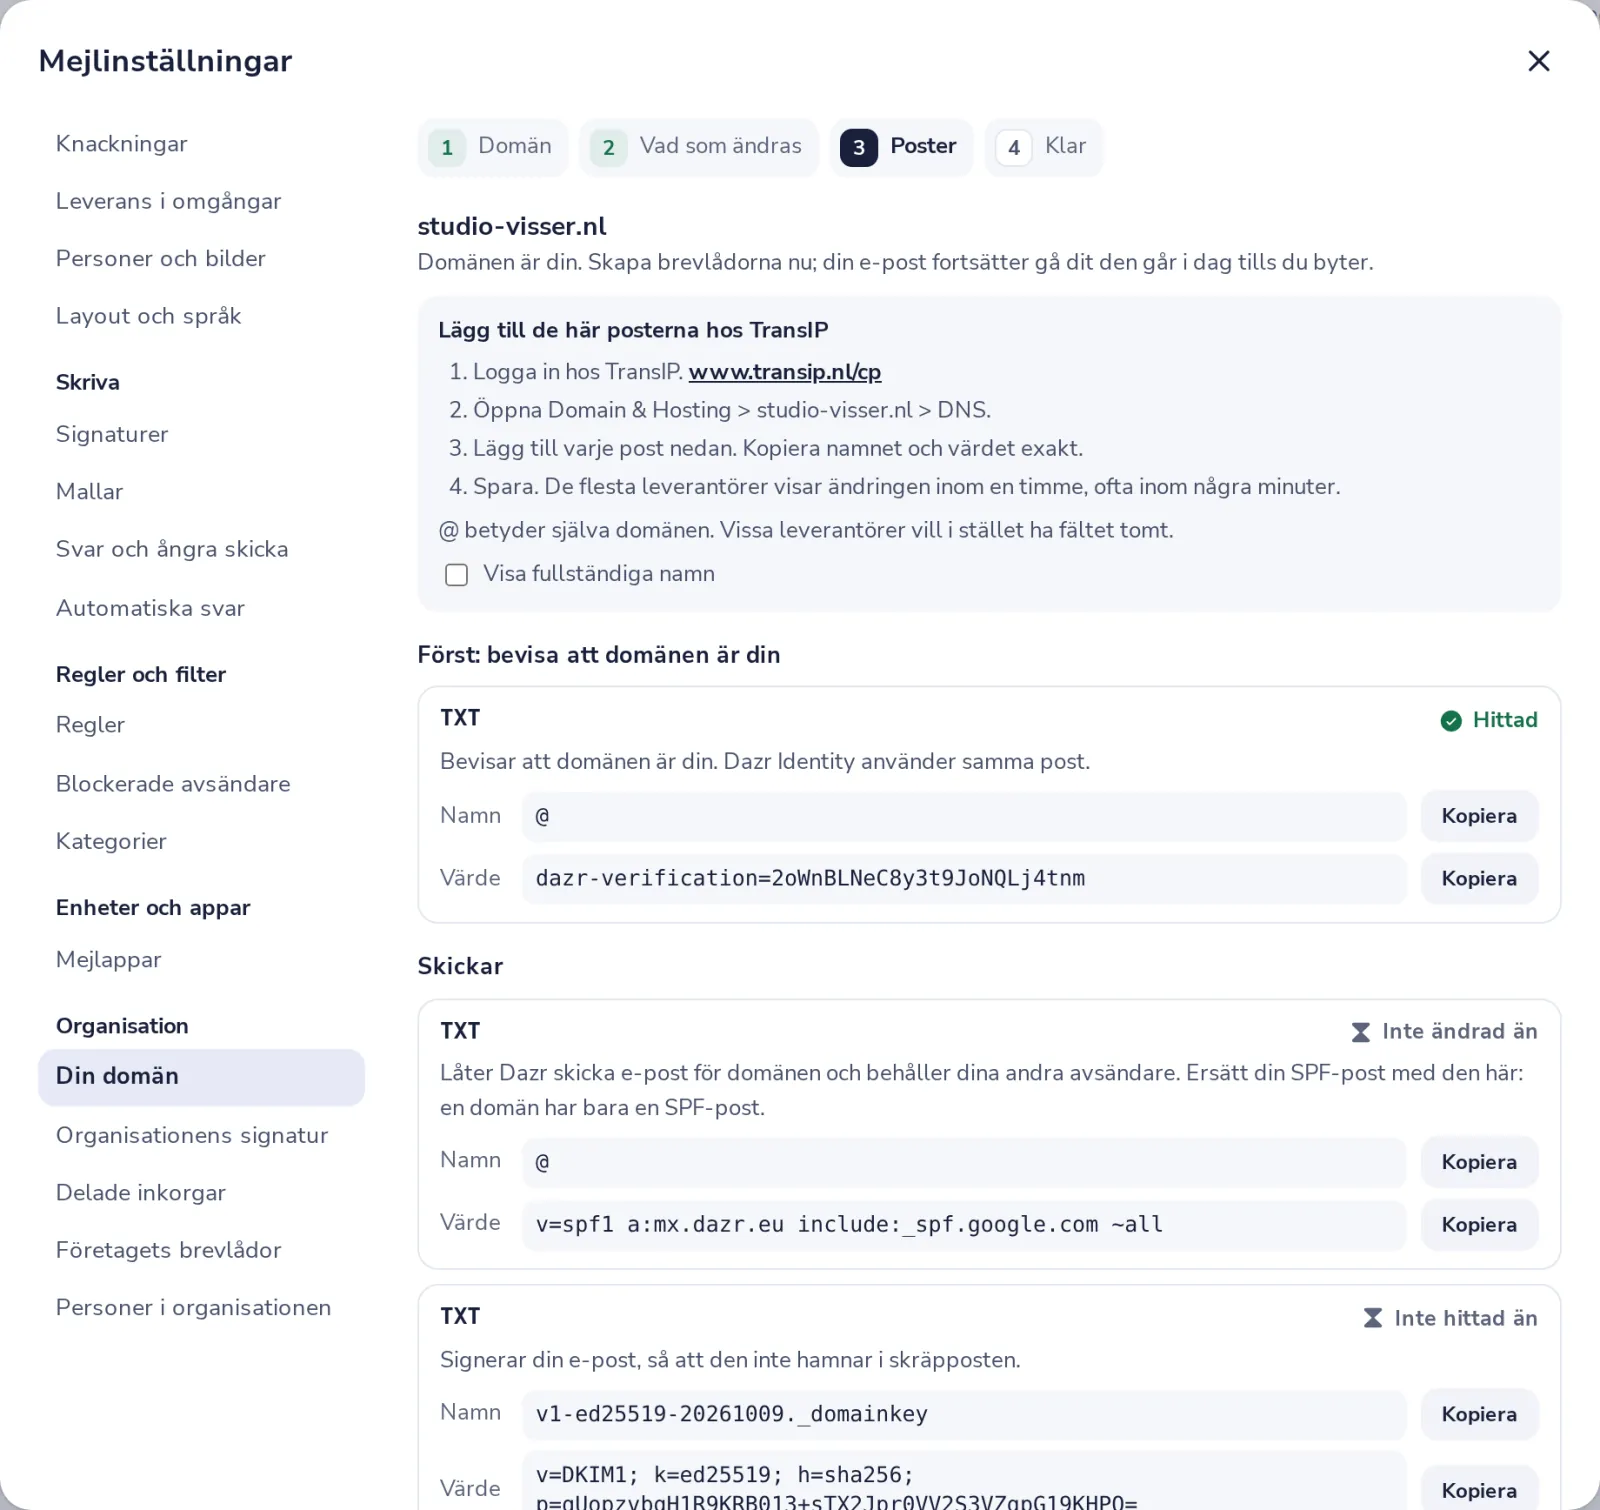Select Din domän in the sidebar
The height and width of the screenshot is (1510, 1600).
pyautogui.click(x=201, y=1077)
